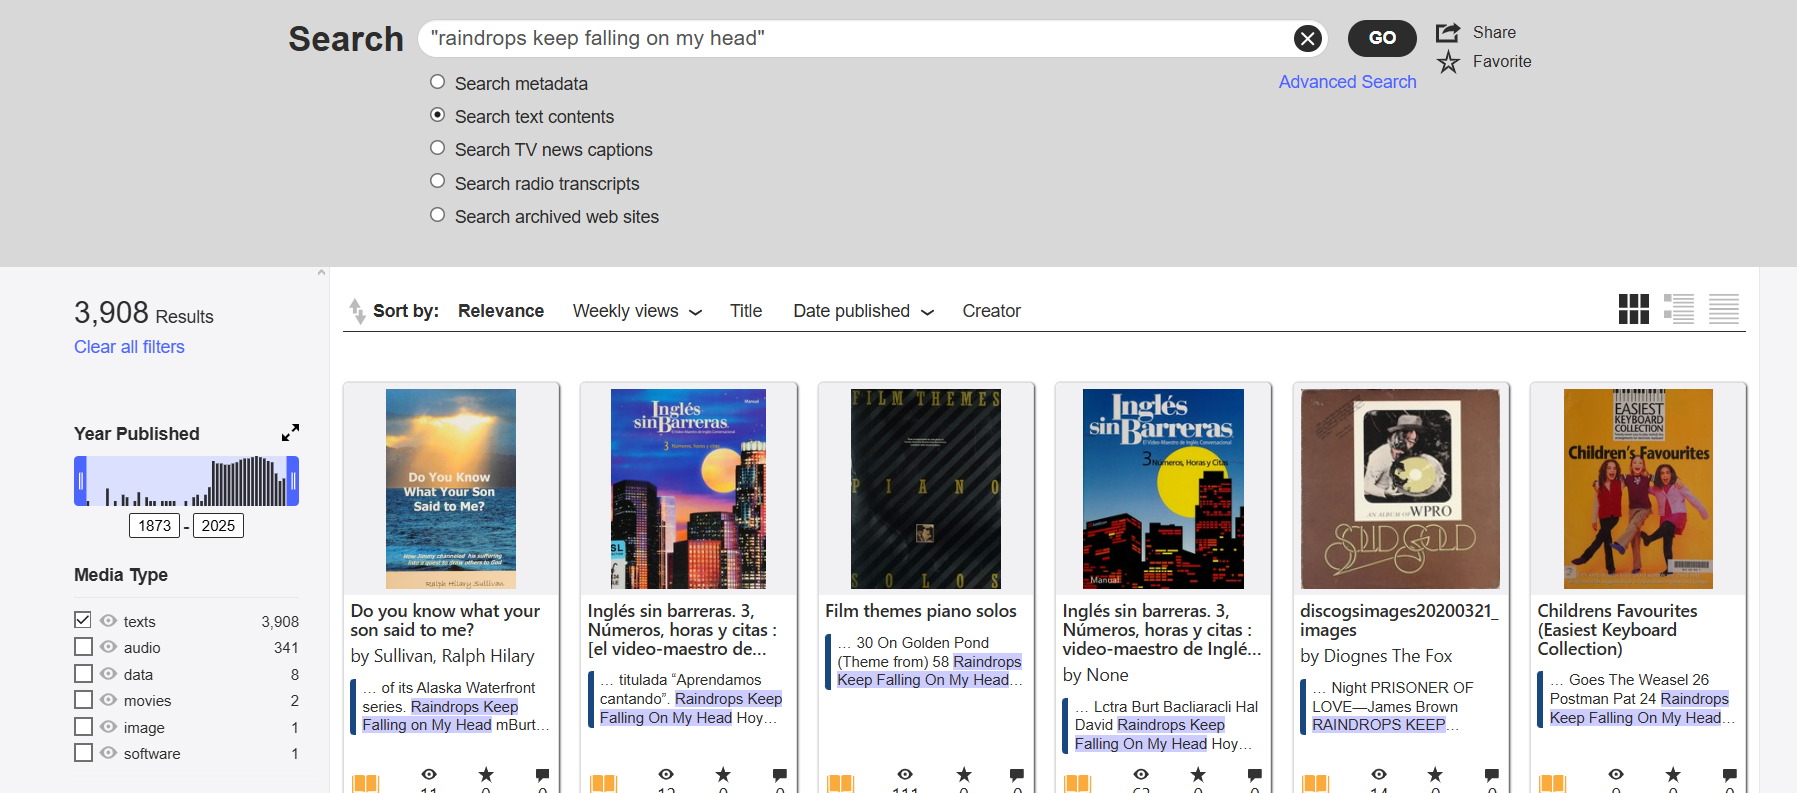1797x793 pixels.
Task: Select Search metadata radio option
Action: point(437,82)
